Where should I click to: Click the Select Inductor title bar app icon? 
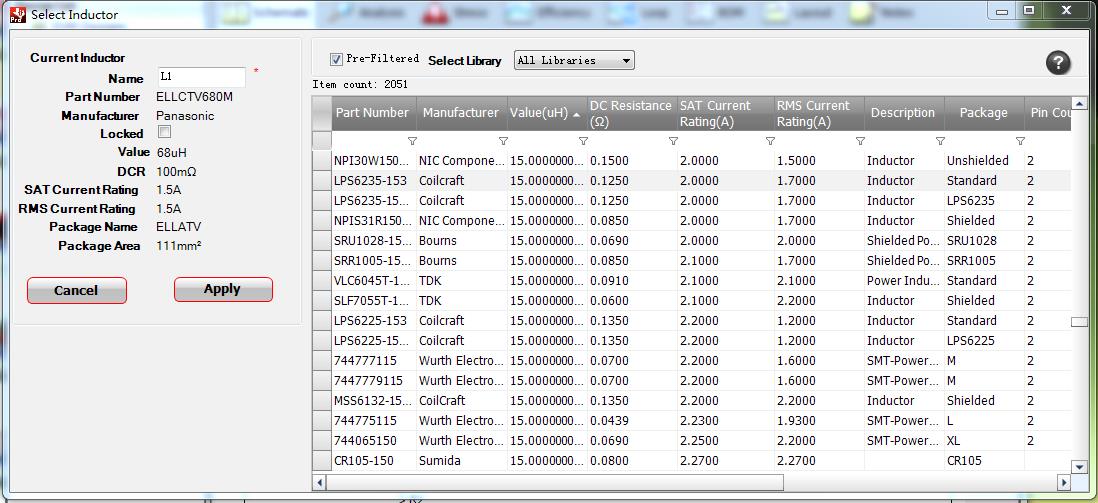pos(17,15)
